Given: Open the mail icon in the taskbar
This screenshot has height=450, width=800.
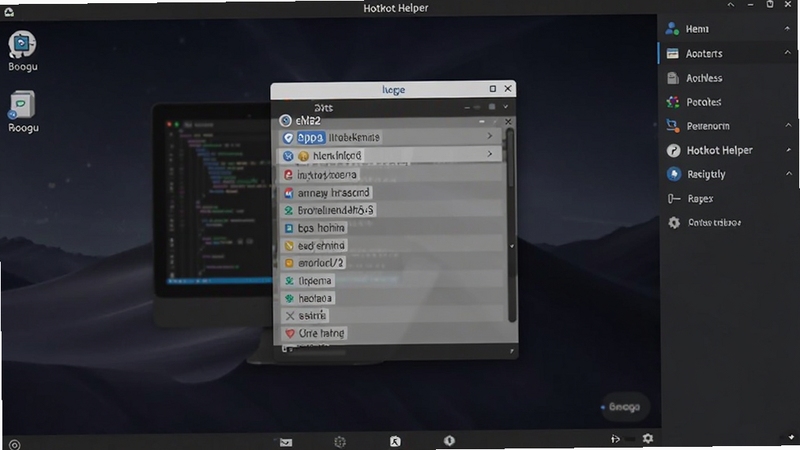Looking at the screenshot, I should pos(286,442).
